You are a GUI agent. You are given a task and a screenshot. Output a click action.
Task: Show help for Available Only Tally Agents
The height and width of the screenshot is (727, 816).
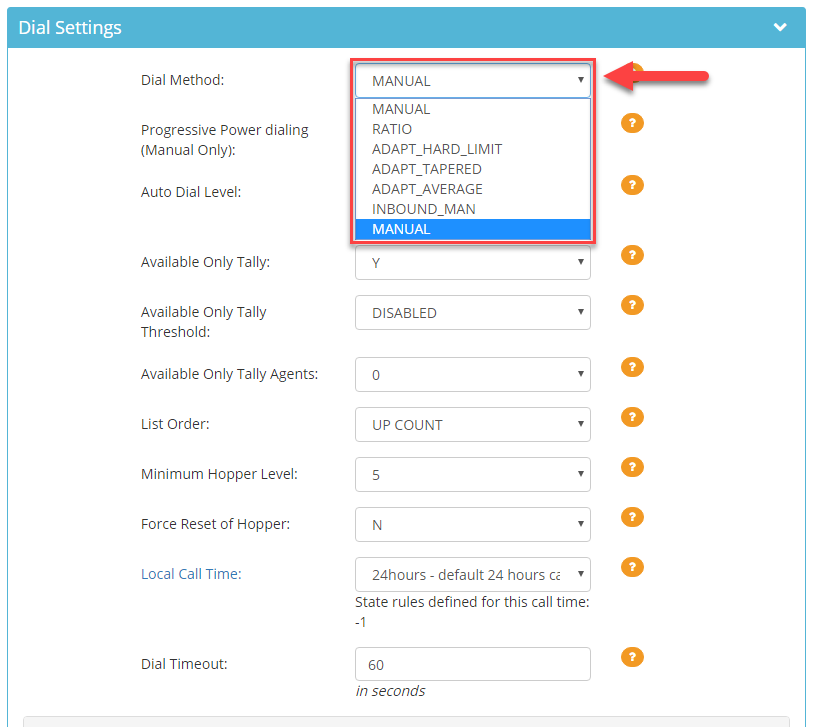pyautogui.click(x=632, y=367)
